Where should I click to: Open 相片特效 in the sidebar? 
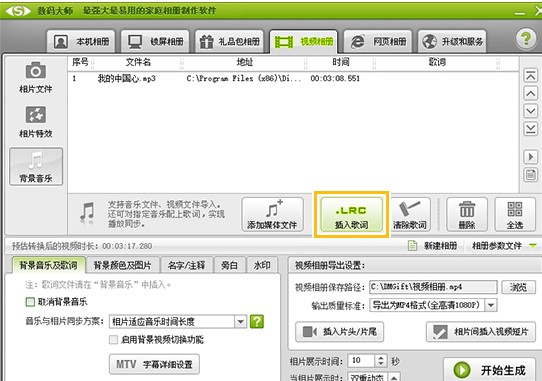pos(36,122)
